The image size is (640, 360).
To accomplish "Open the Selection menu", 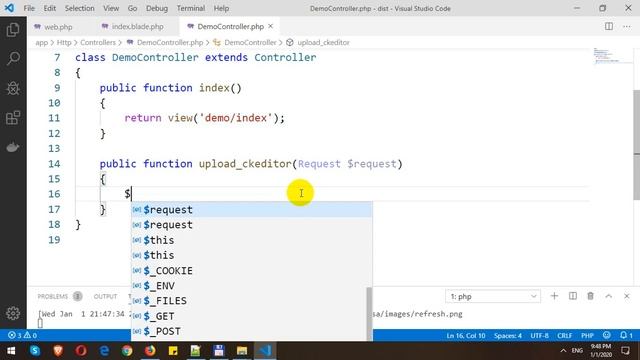I will pyautogui.click(x=80, y=8).
